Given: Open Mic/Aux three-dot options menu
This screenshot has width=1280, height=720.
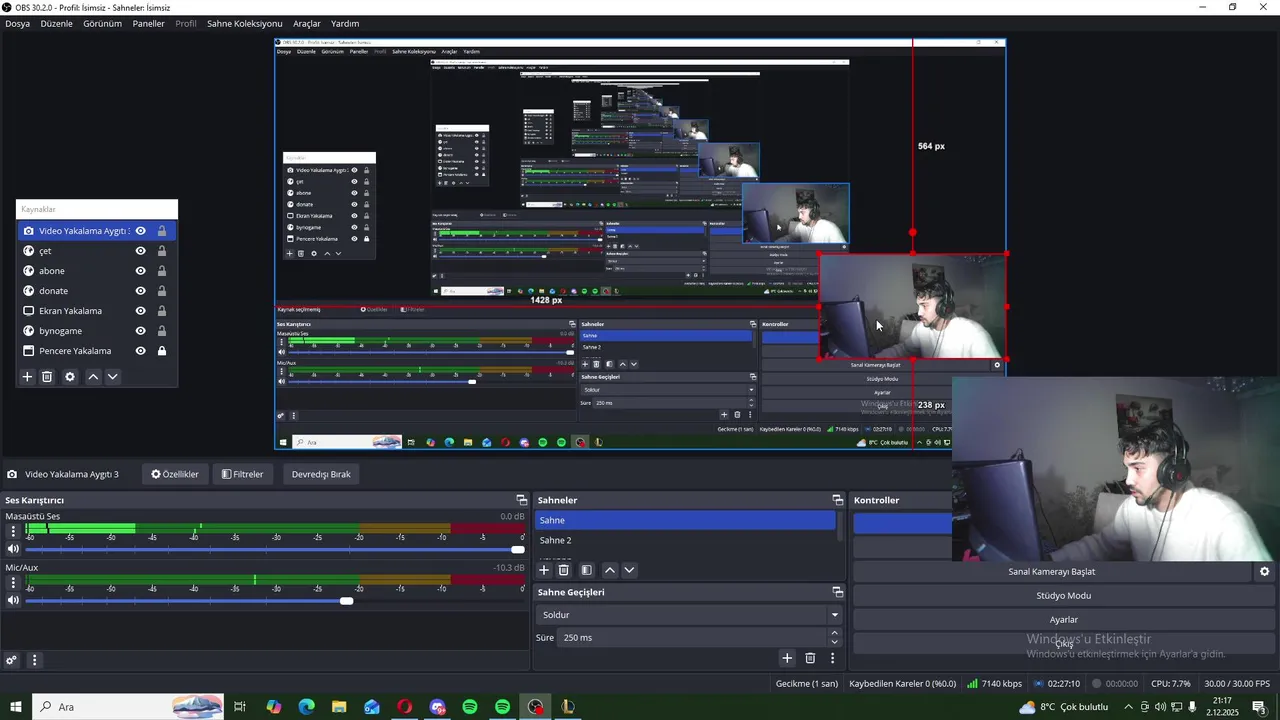Looking at the screenshot, I should coord(13,582).
